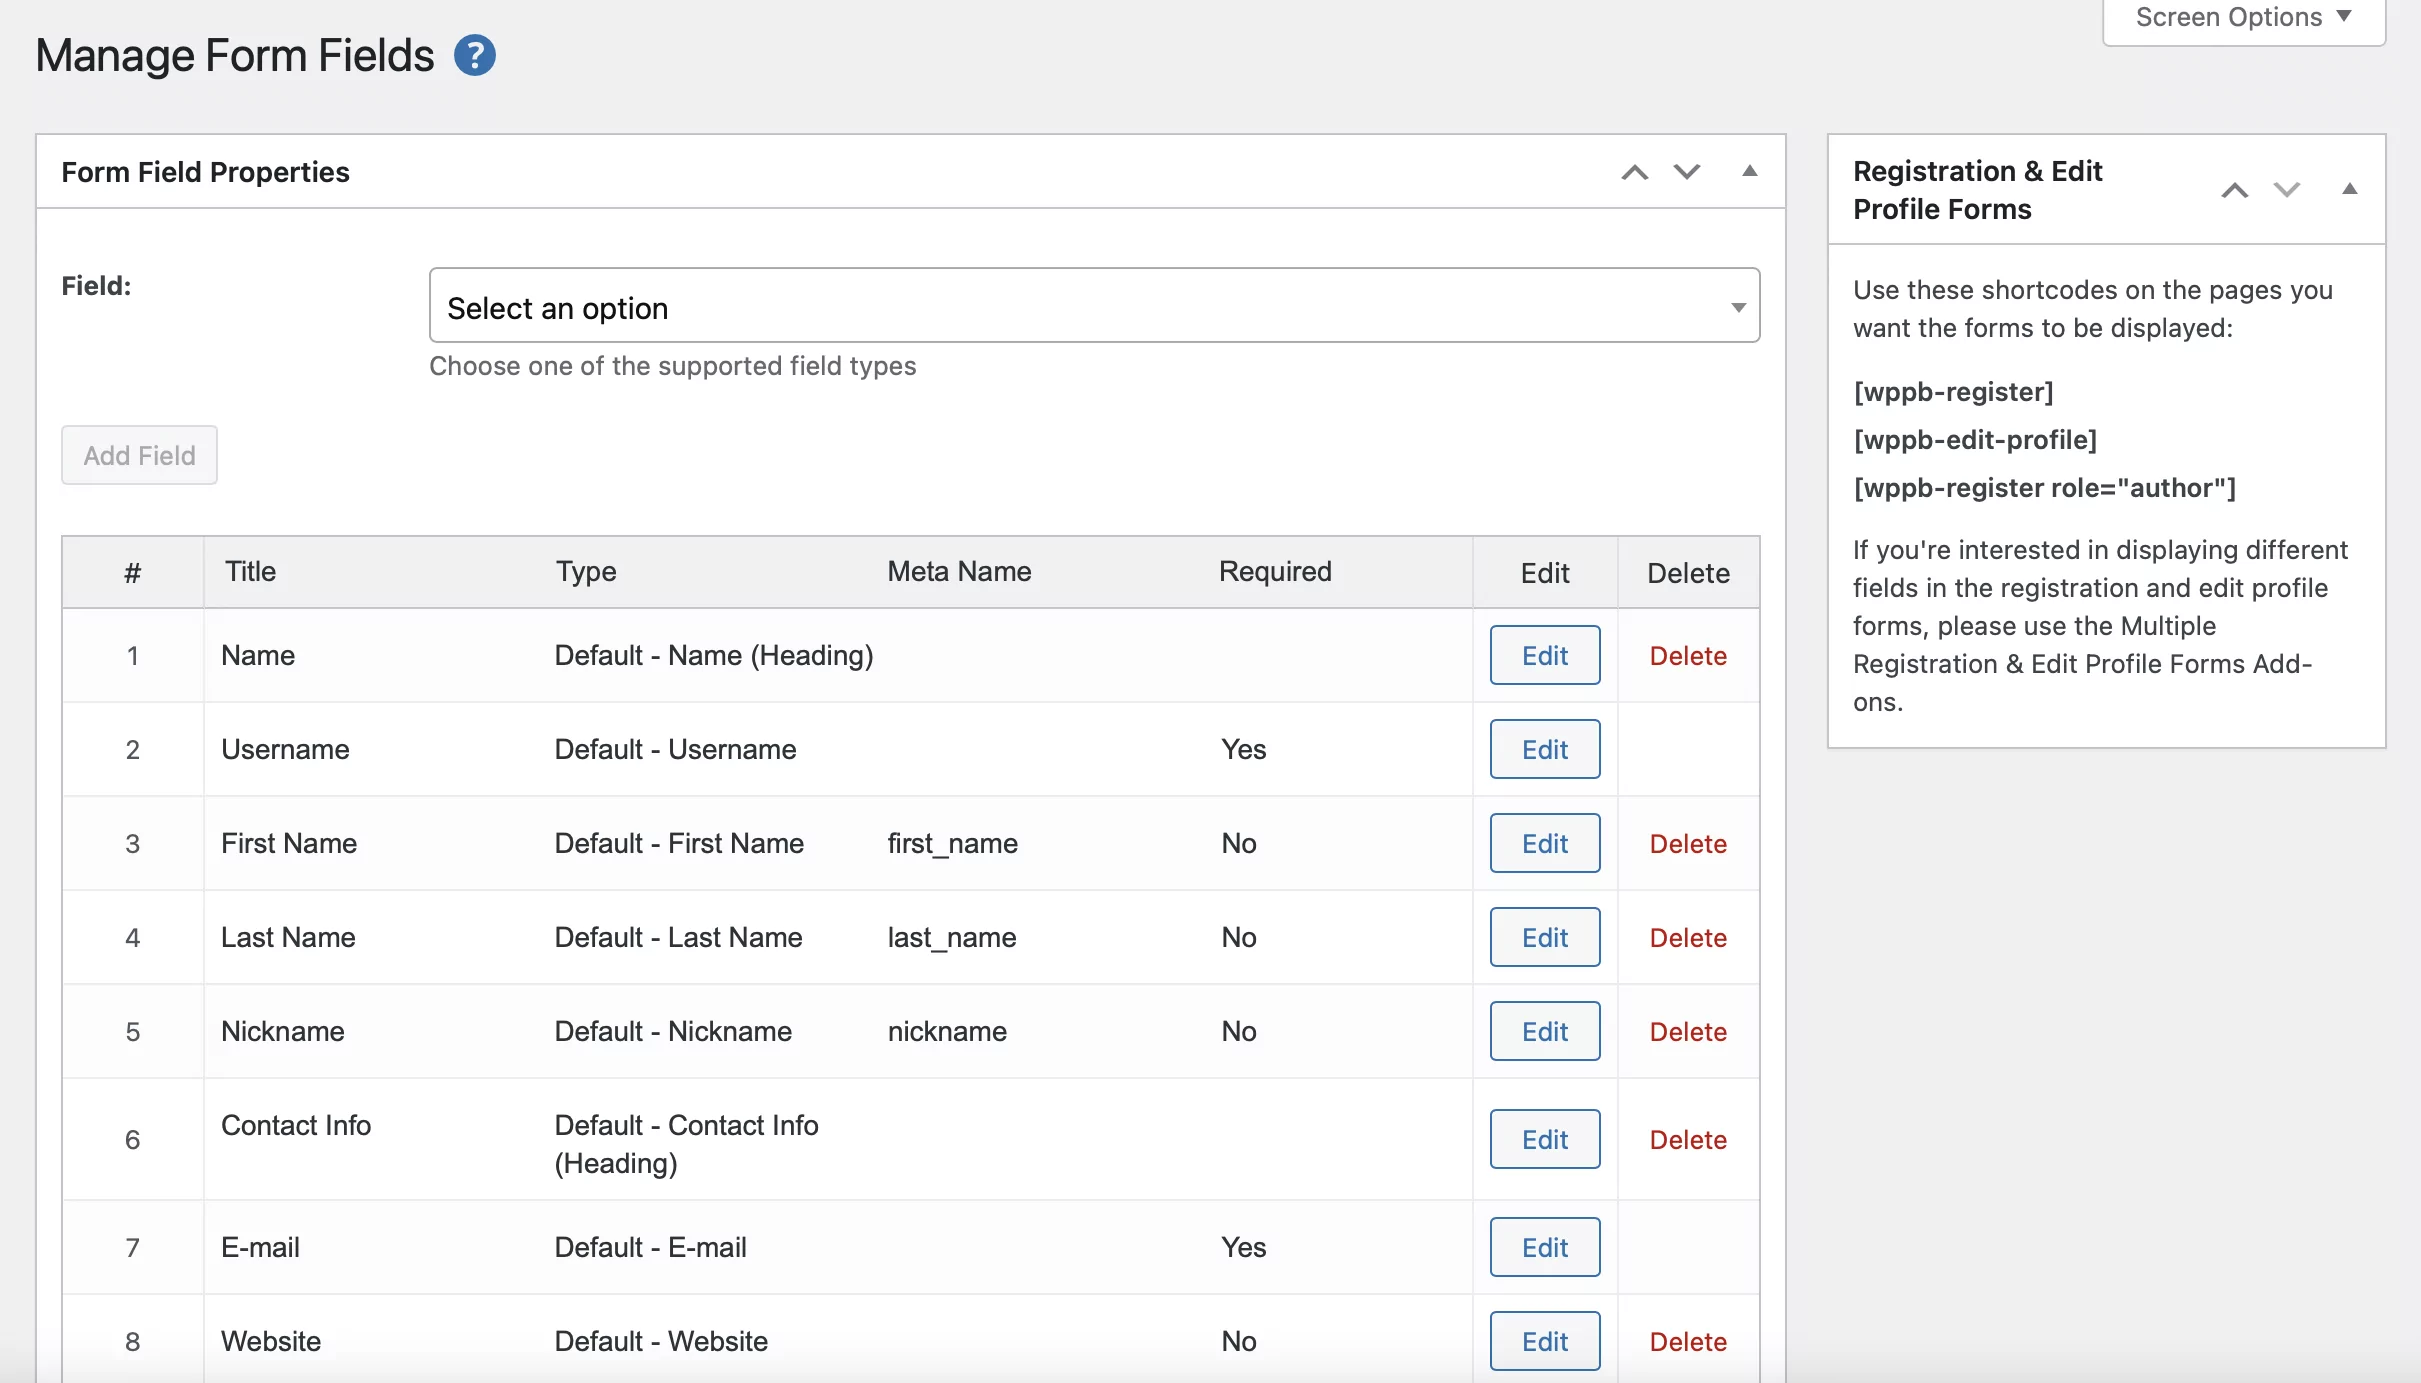This screenshot has height=1383, width=2421.
Task: Collapse the Form Field Properties panel
Action: pos(1749,172)
